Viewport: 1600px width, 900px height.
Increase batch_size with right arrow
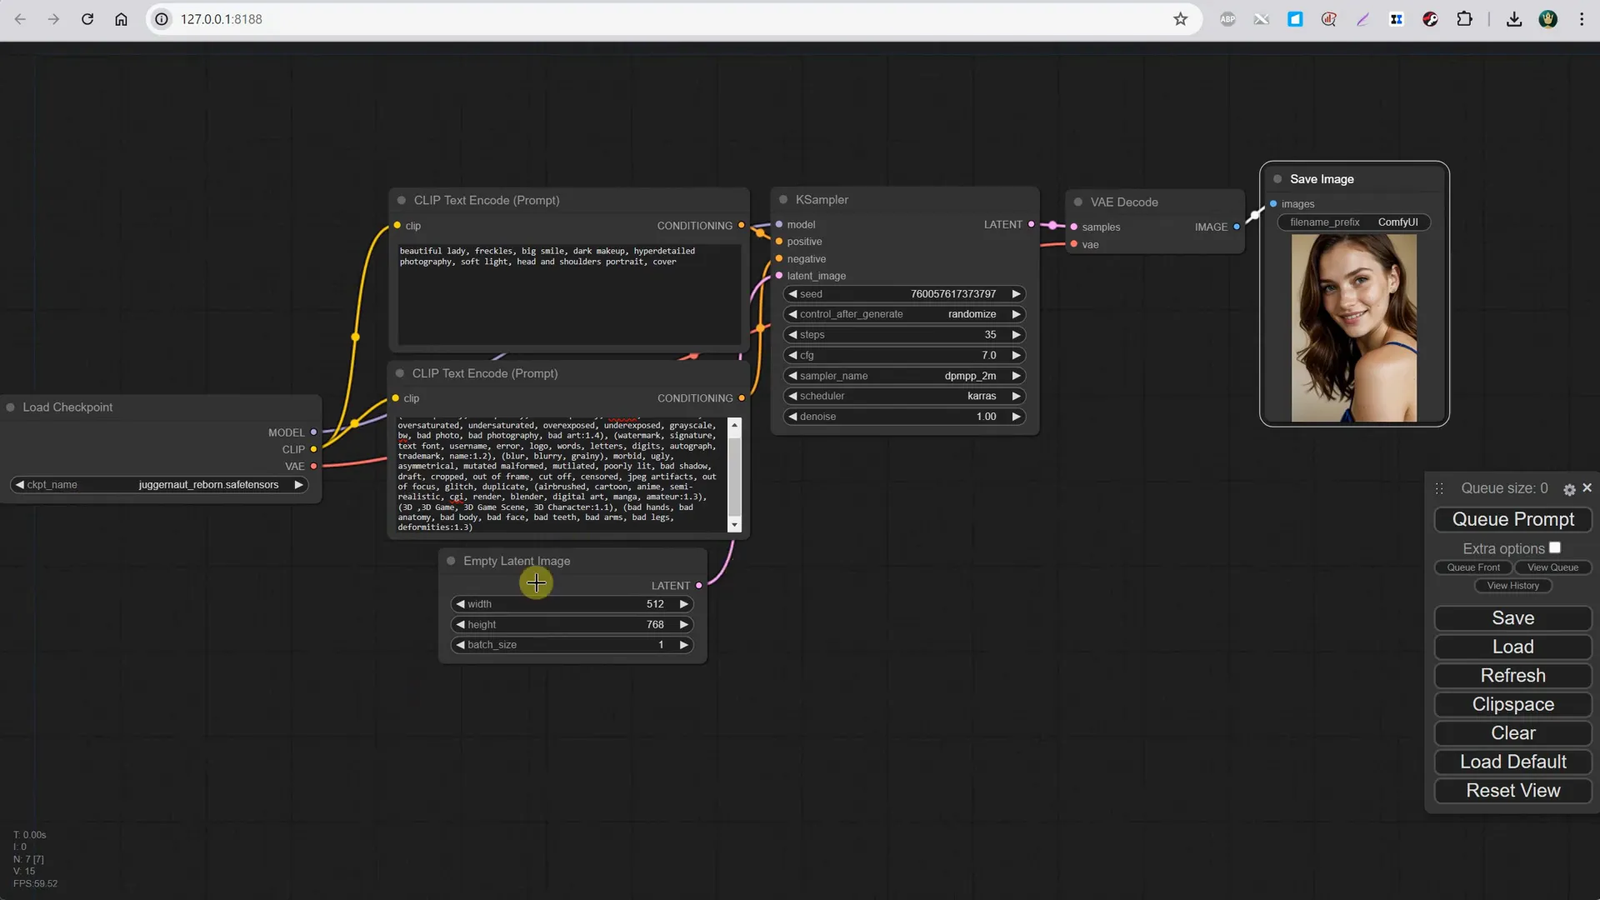coord(684,645)
